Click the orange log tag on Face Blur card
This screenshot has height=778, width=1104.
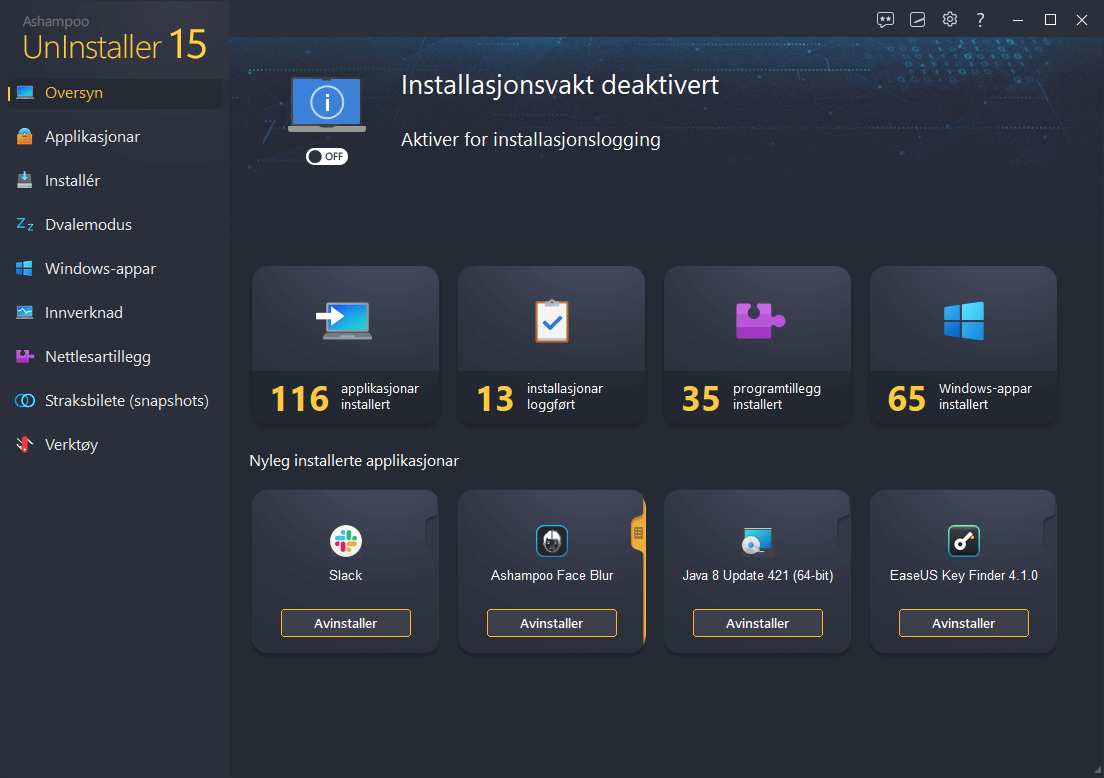click(638, 533)
